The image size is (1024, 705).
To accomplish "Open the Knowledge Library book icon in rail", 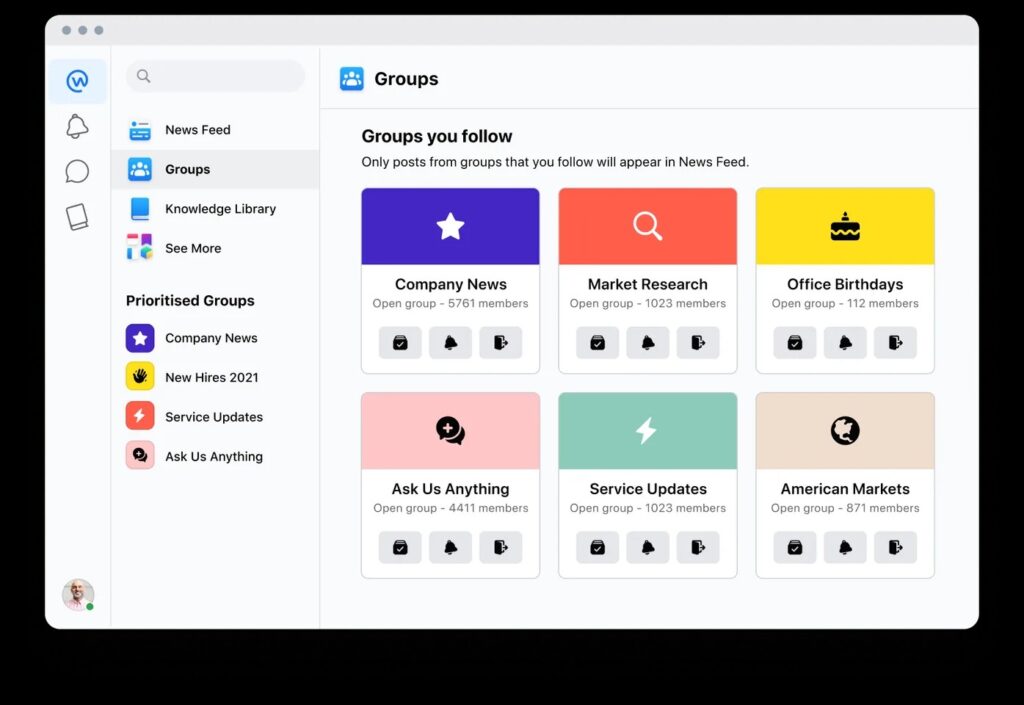I will coord(77,217).
